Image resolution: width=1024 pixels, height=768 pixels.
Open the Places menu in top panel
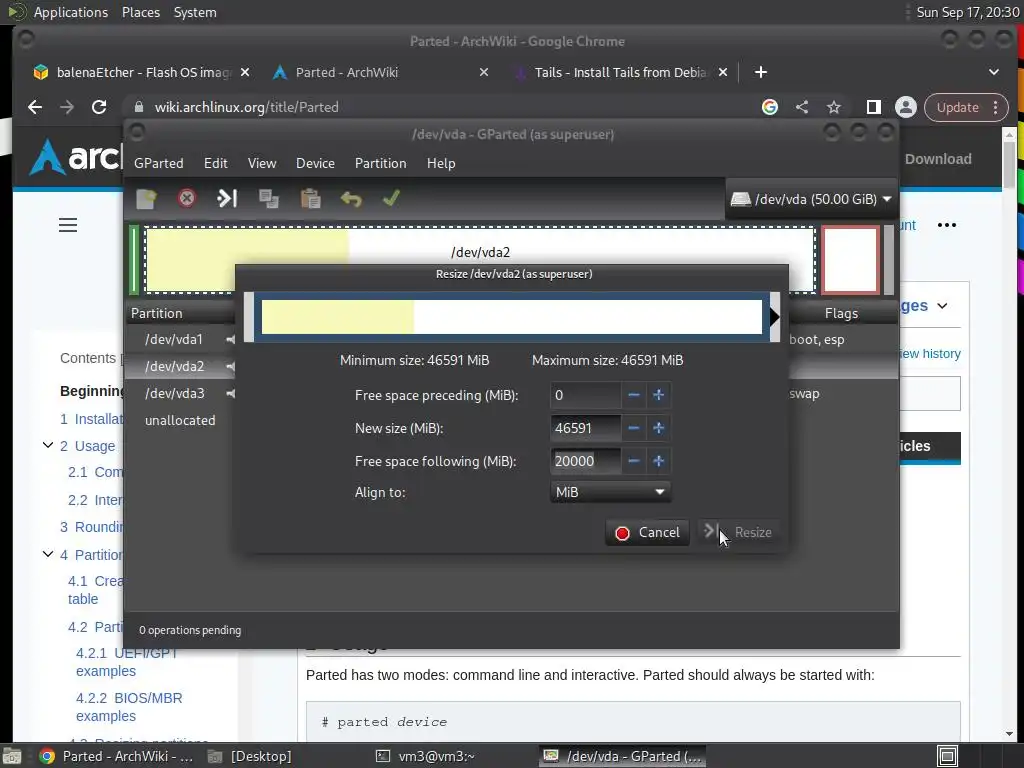pos(141,12)
